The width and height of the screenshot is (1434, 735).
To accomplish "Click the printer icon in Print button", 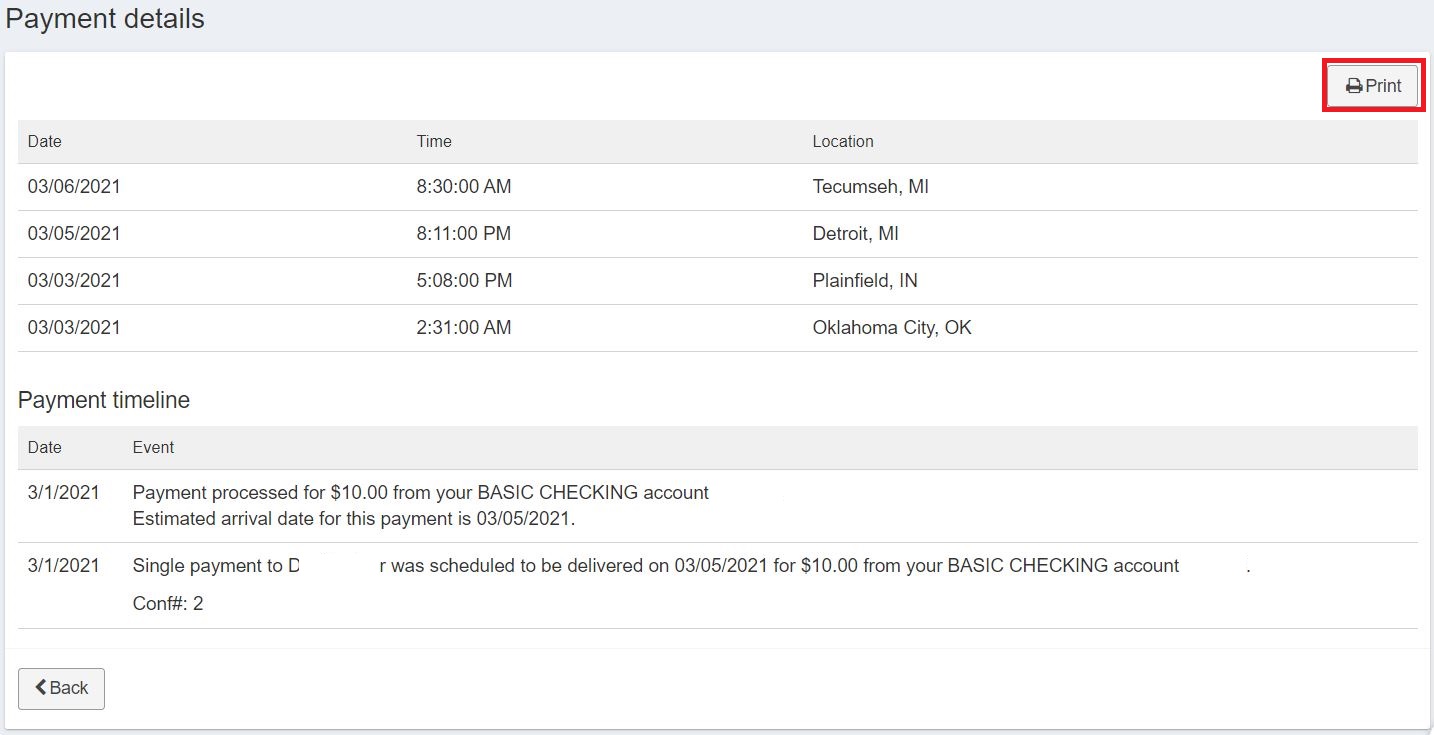I will [x=1354, y=87].
